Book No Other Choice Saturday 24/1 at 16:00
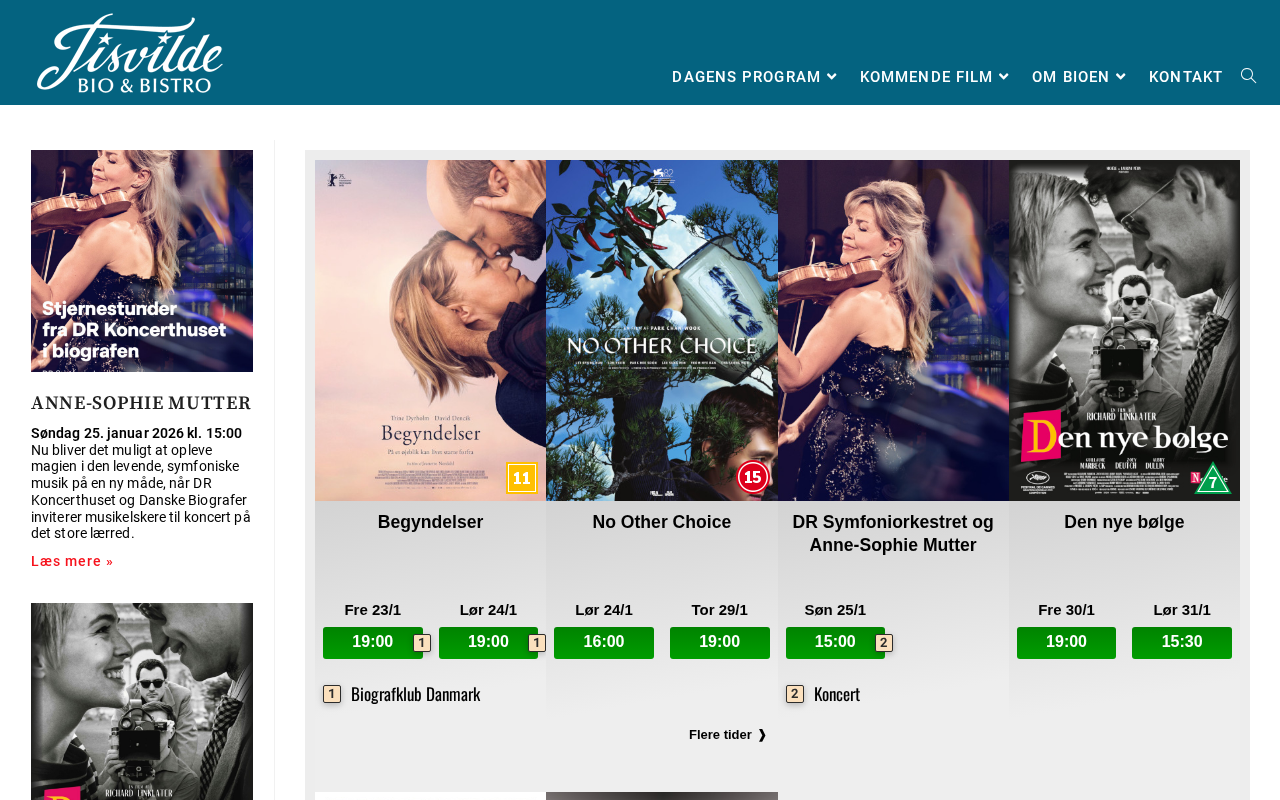Screen dimensions: 1280x800 pos(604,643)
